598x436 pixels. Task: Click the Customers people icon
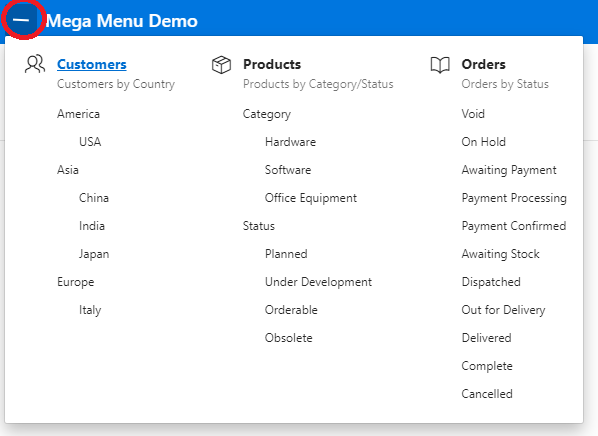tap(35, 64)
